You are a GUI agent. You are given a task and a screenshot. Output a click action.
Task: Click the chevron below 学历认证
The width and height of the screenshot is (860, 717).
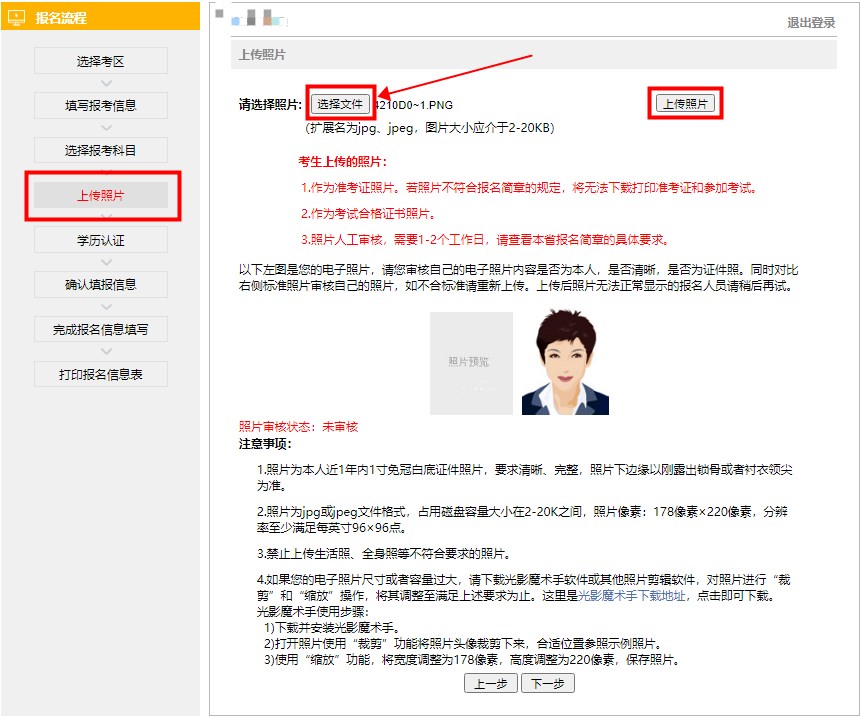pos(101,262)
